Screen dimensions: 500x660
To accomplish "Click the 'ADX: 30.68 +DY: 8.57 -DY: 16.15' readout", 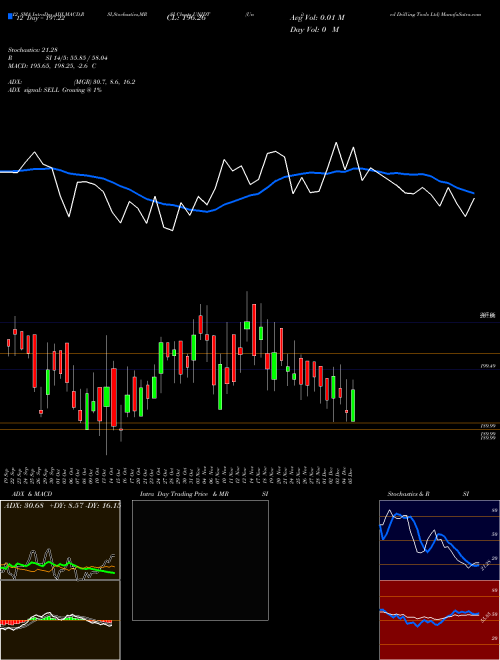I will pyautogui.click(x=62, y=505).
